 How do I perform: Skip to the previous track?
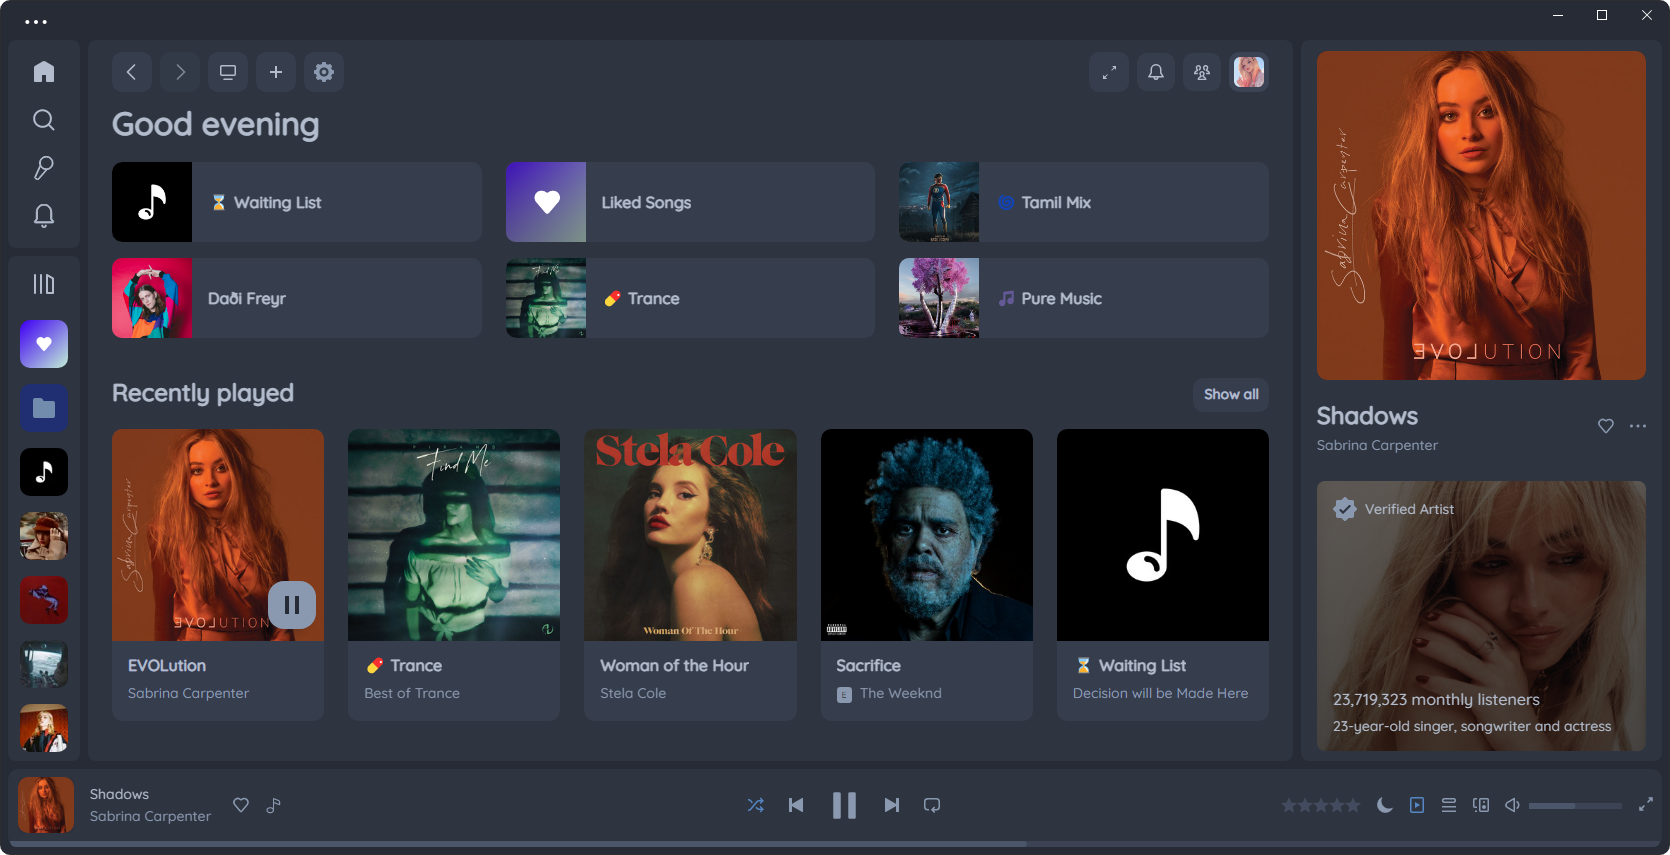[796, 805]
